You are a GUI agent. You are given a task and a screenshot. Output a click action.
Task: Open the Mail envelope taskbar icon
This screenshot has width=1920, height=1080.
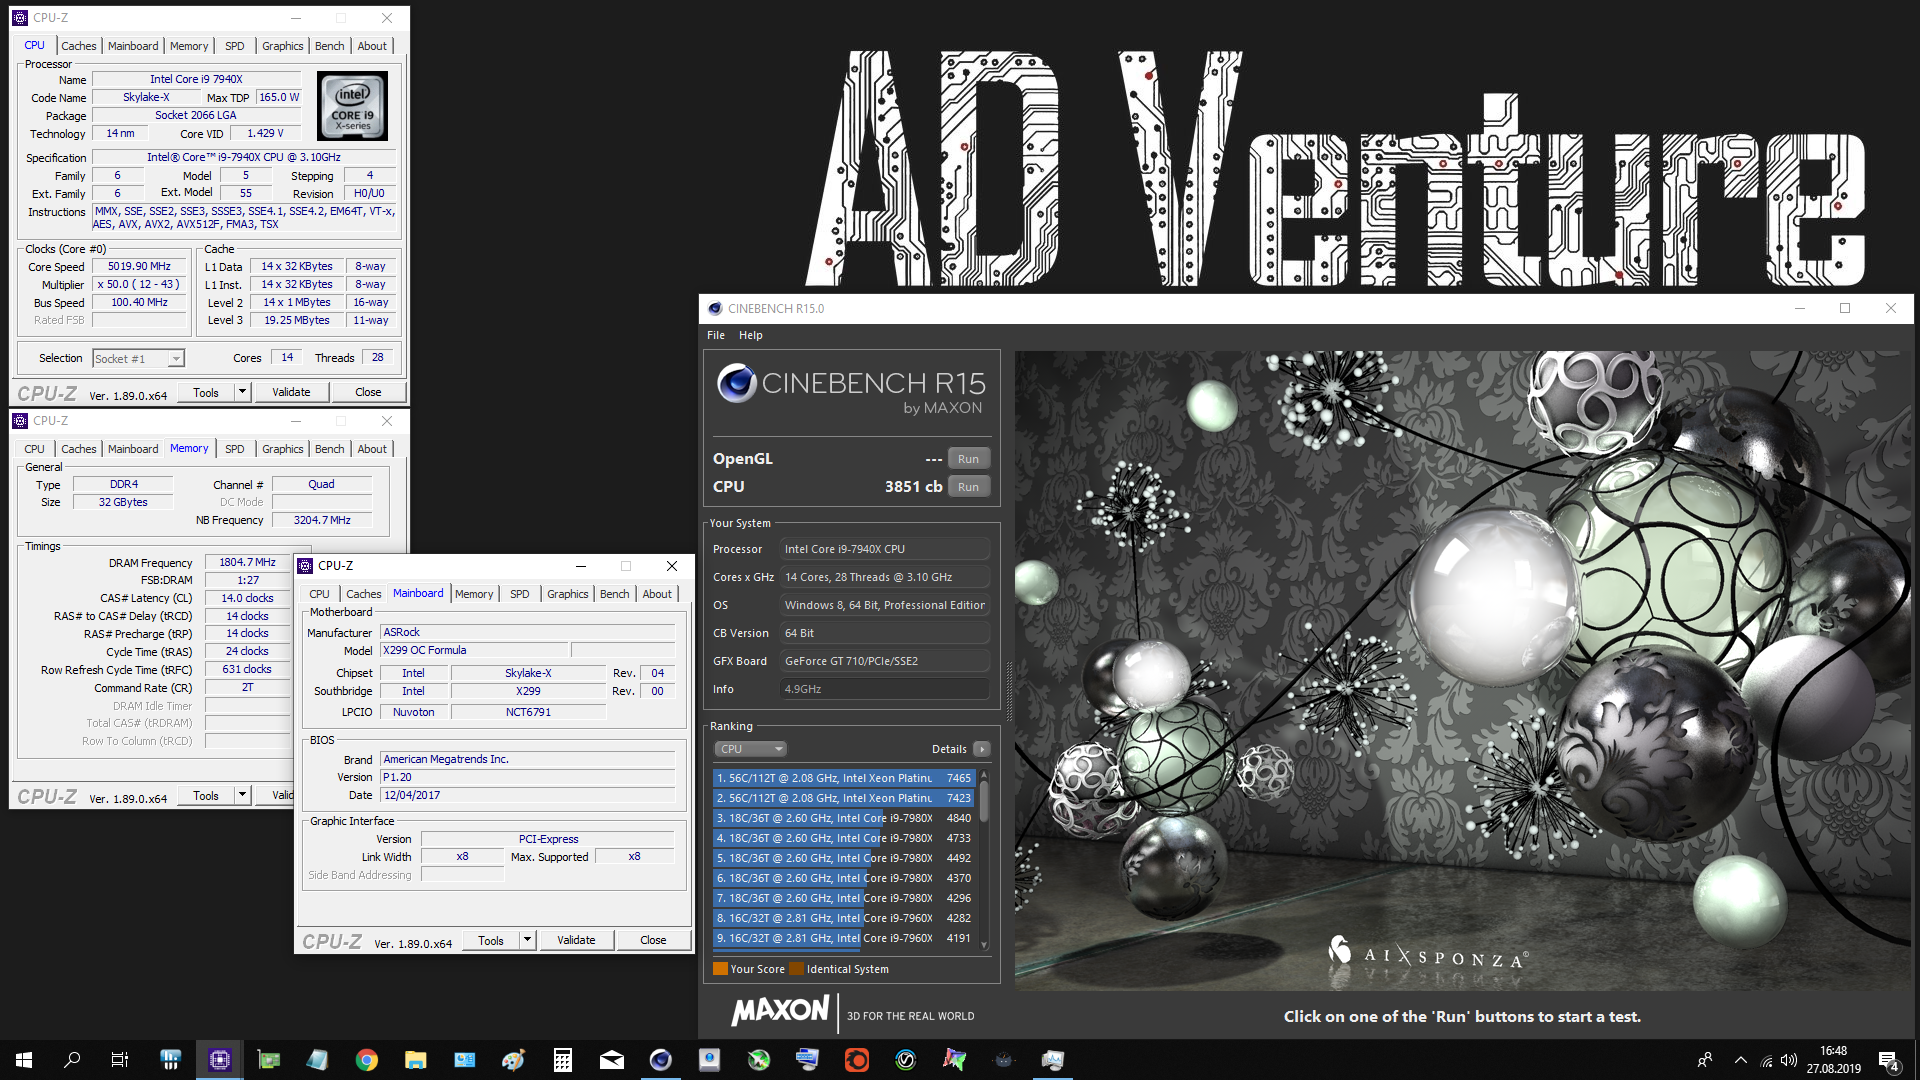612,1060
